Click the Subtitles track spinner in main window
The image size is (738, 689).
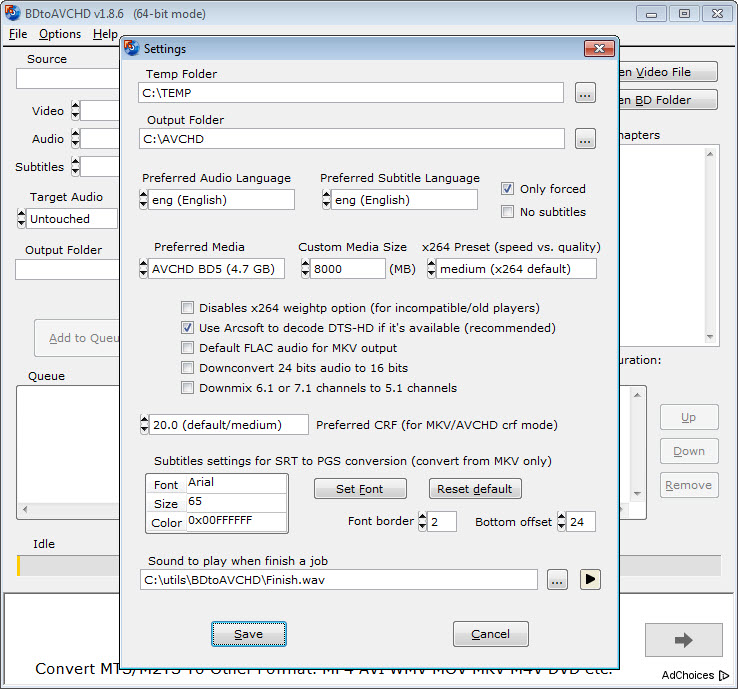coord(75,167)
